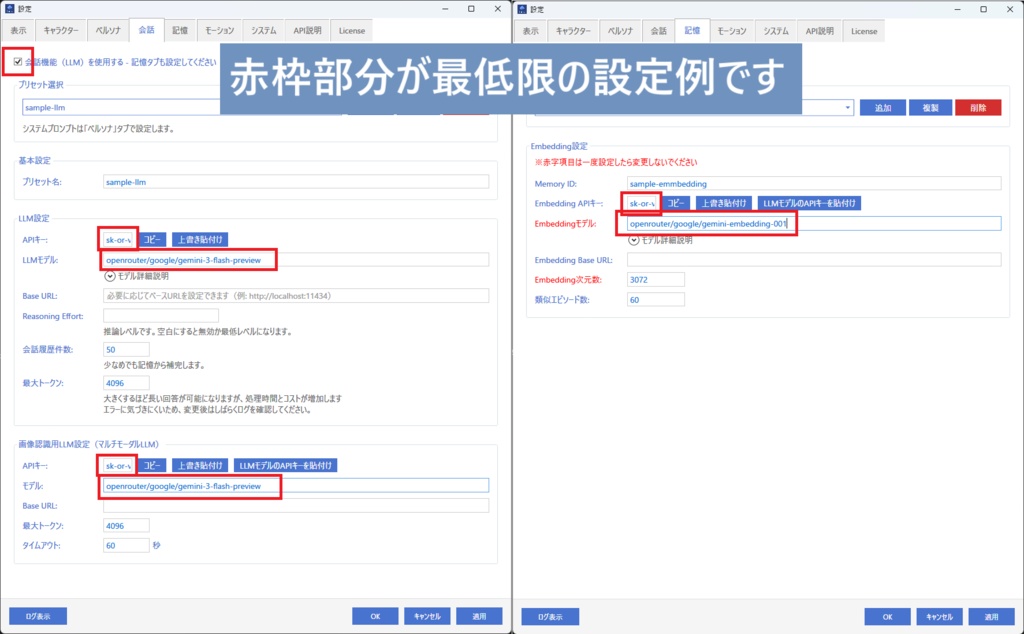The image size is (1024, 634).
Task: Click the Memory ID input field
Action: pos(814,183)
